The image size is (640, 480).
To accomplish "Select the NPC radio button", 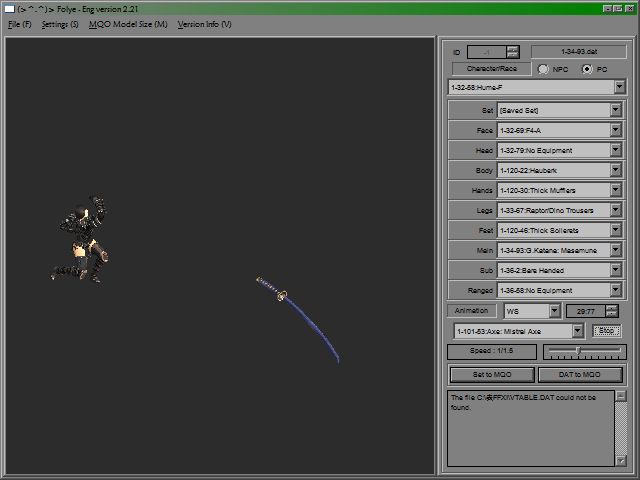I will point(544,69).
